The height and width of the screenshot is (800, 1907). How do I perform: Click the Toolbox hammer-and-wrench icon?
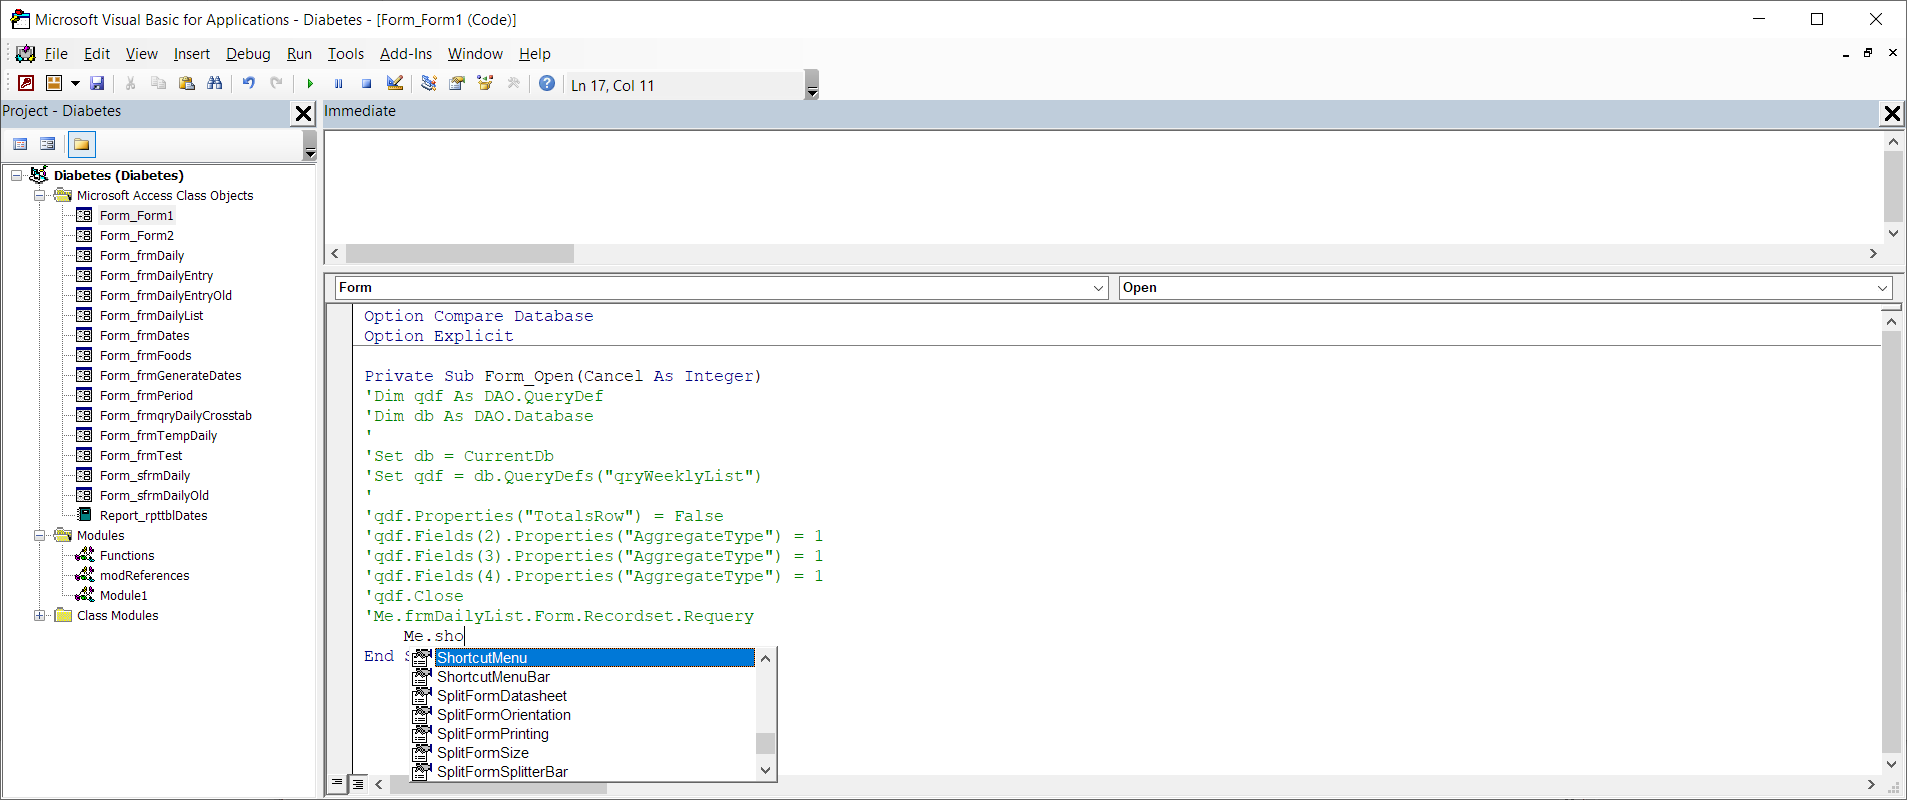tap(513, 84)
